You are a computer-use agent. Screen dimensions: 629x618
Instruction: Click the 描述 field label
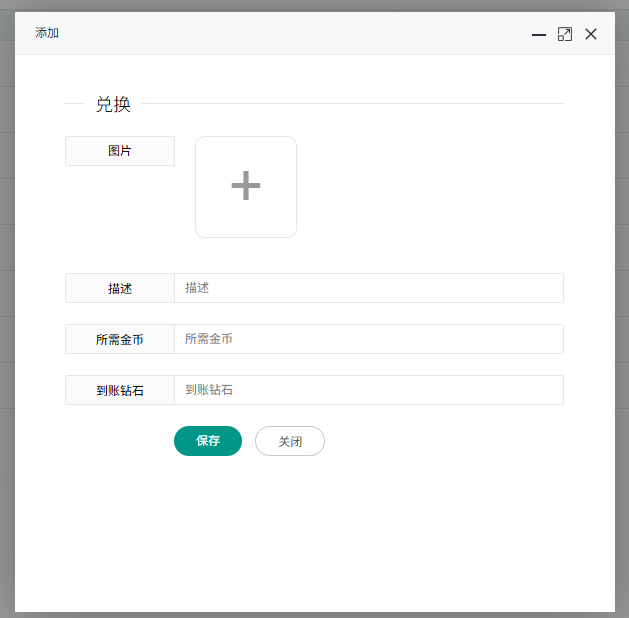tap(120, 288)
